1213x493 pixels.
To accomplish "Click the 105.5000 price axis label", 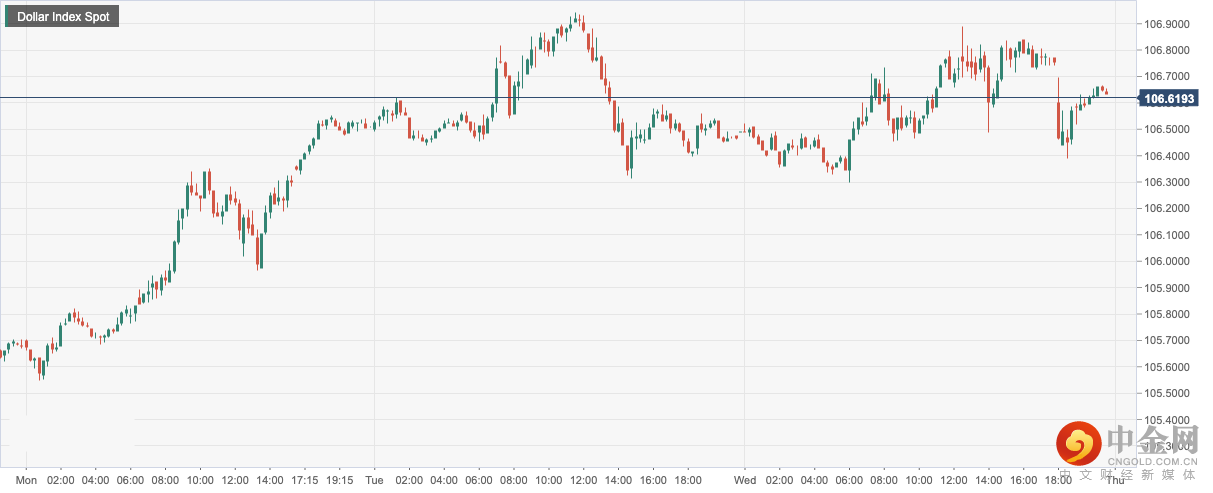I will pos(1167,394).
